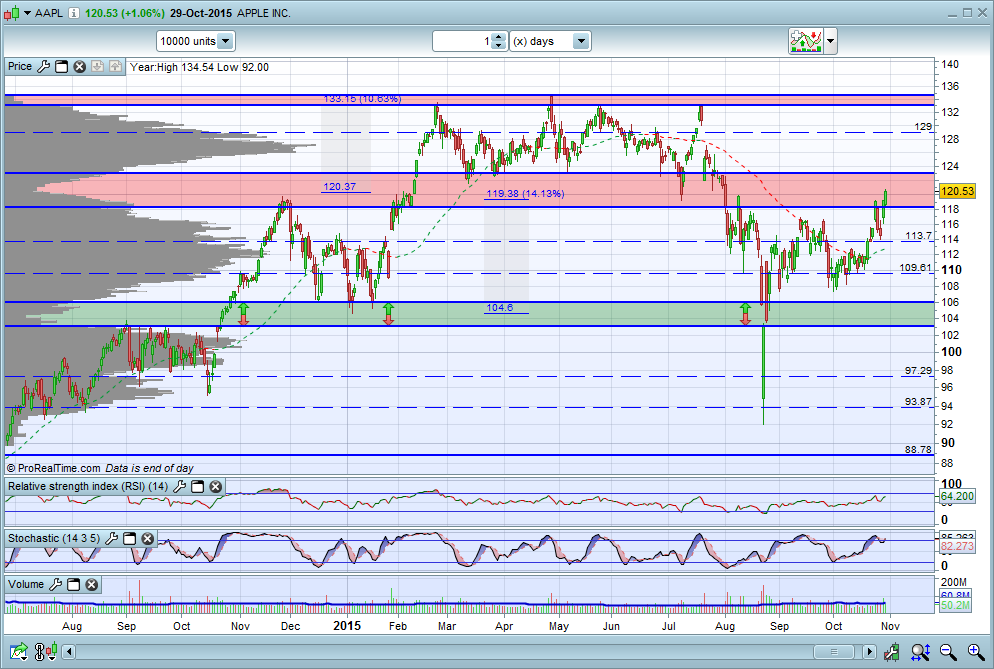The height and width of the screenshot is (669, 994).
Task: Click the chart properties wrench icon at bottom right
Action: tap(891, 651)
